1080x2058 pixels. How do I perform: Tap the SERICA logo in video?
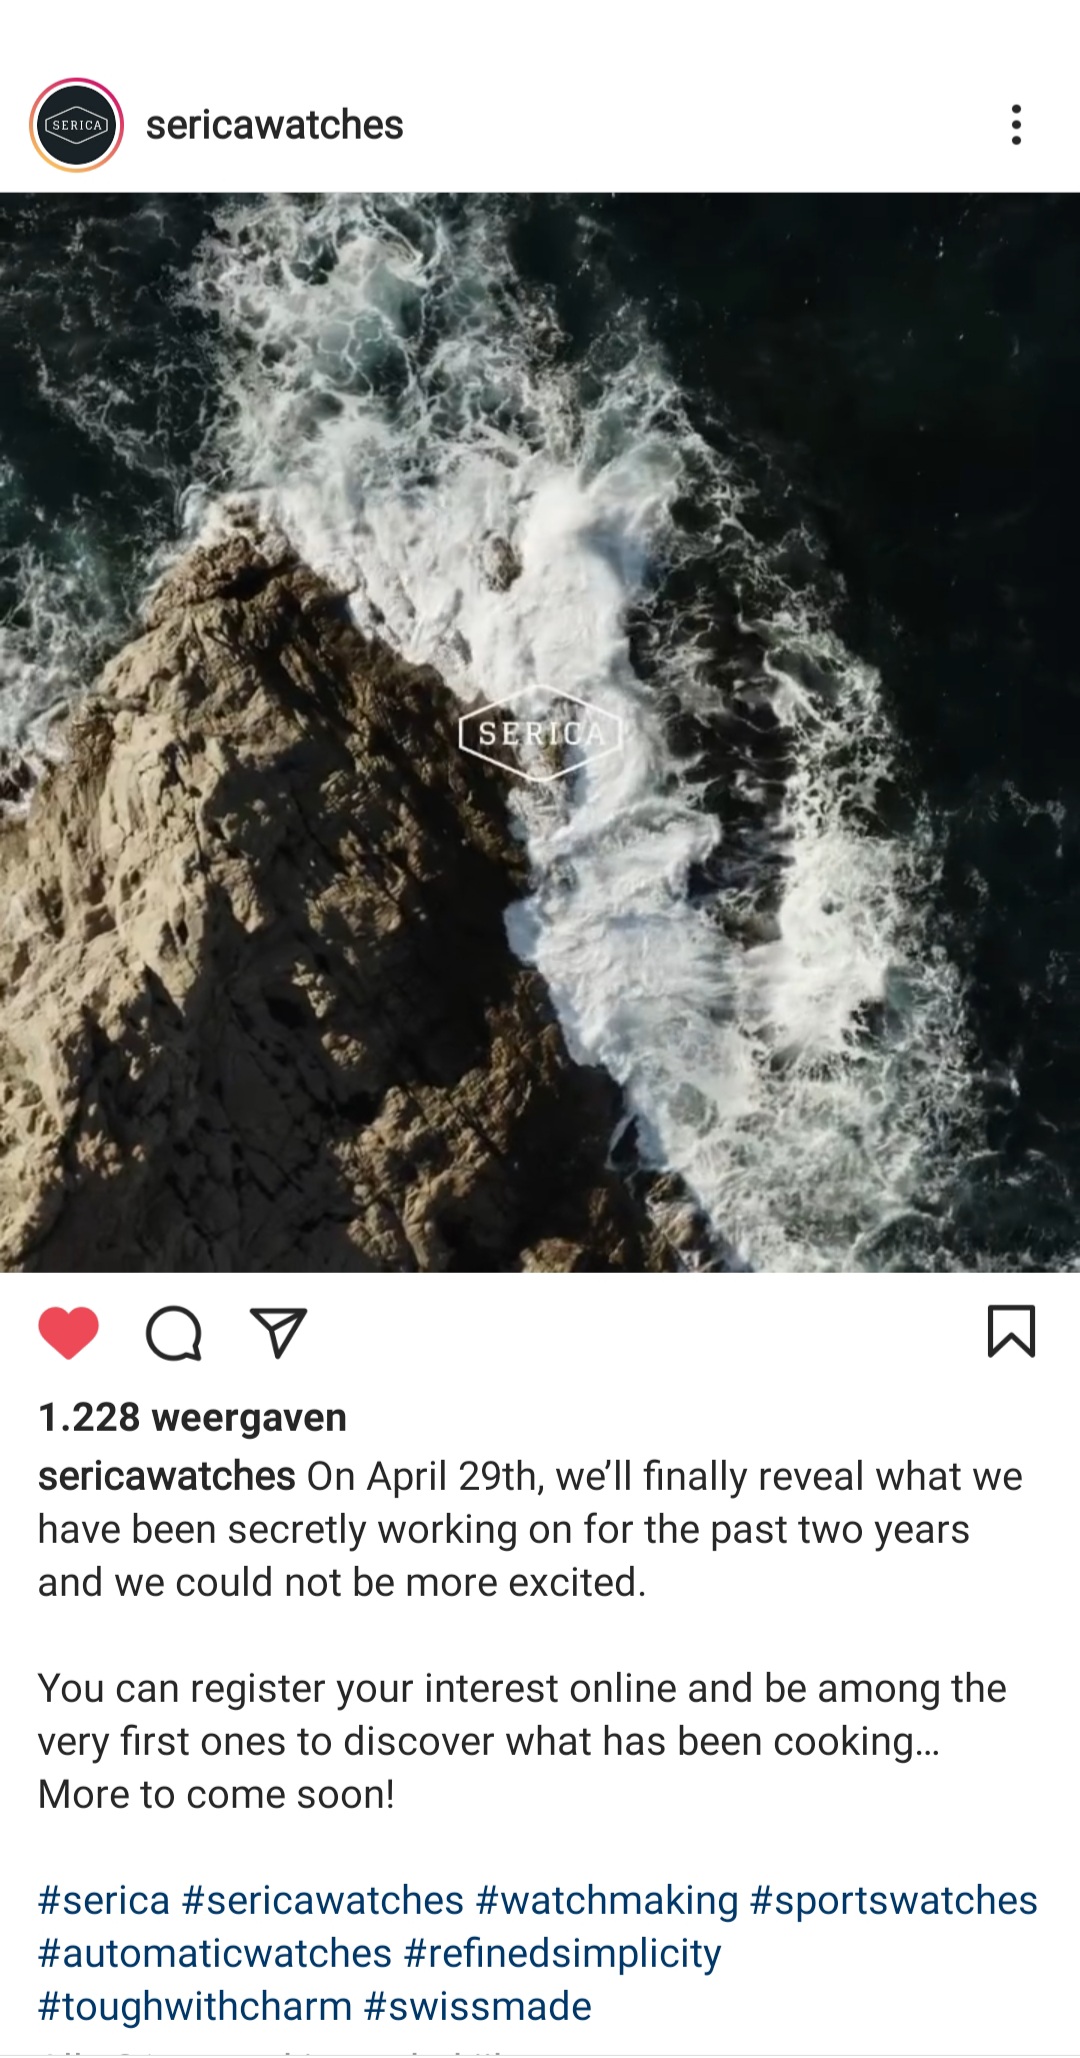[x=540, y=733]
